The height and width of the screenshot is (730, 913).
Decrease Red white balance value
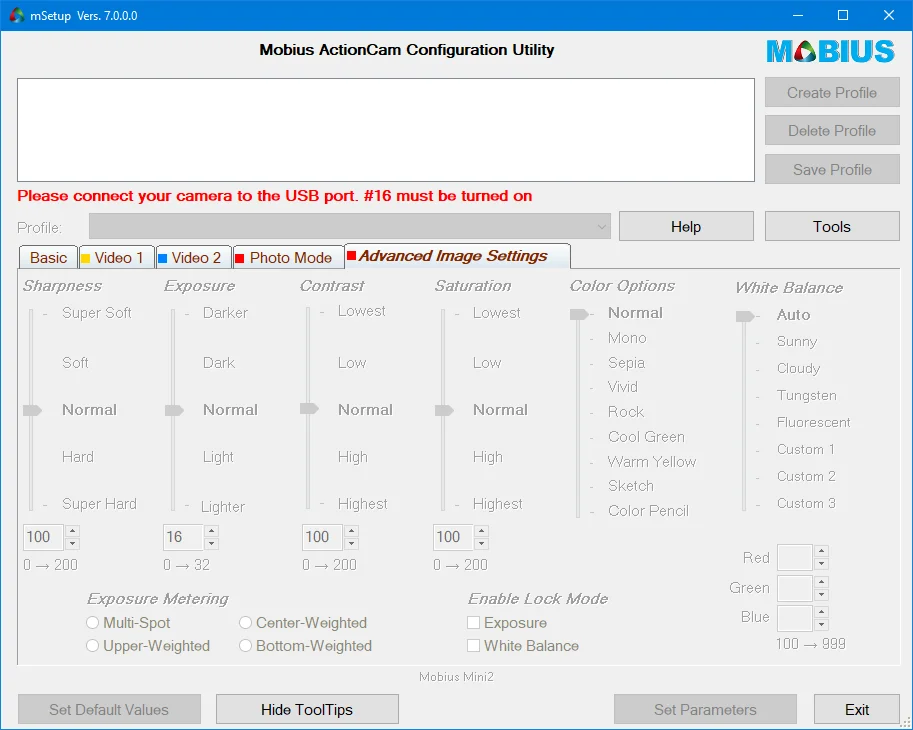click(x=821, y=564)
